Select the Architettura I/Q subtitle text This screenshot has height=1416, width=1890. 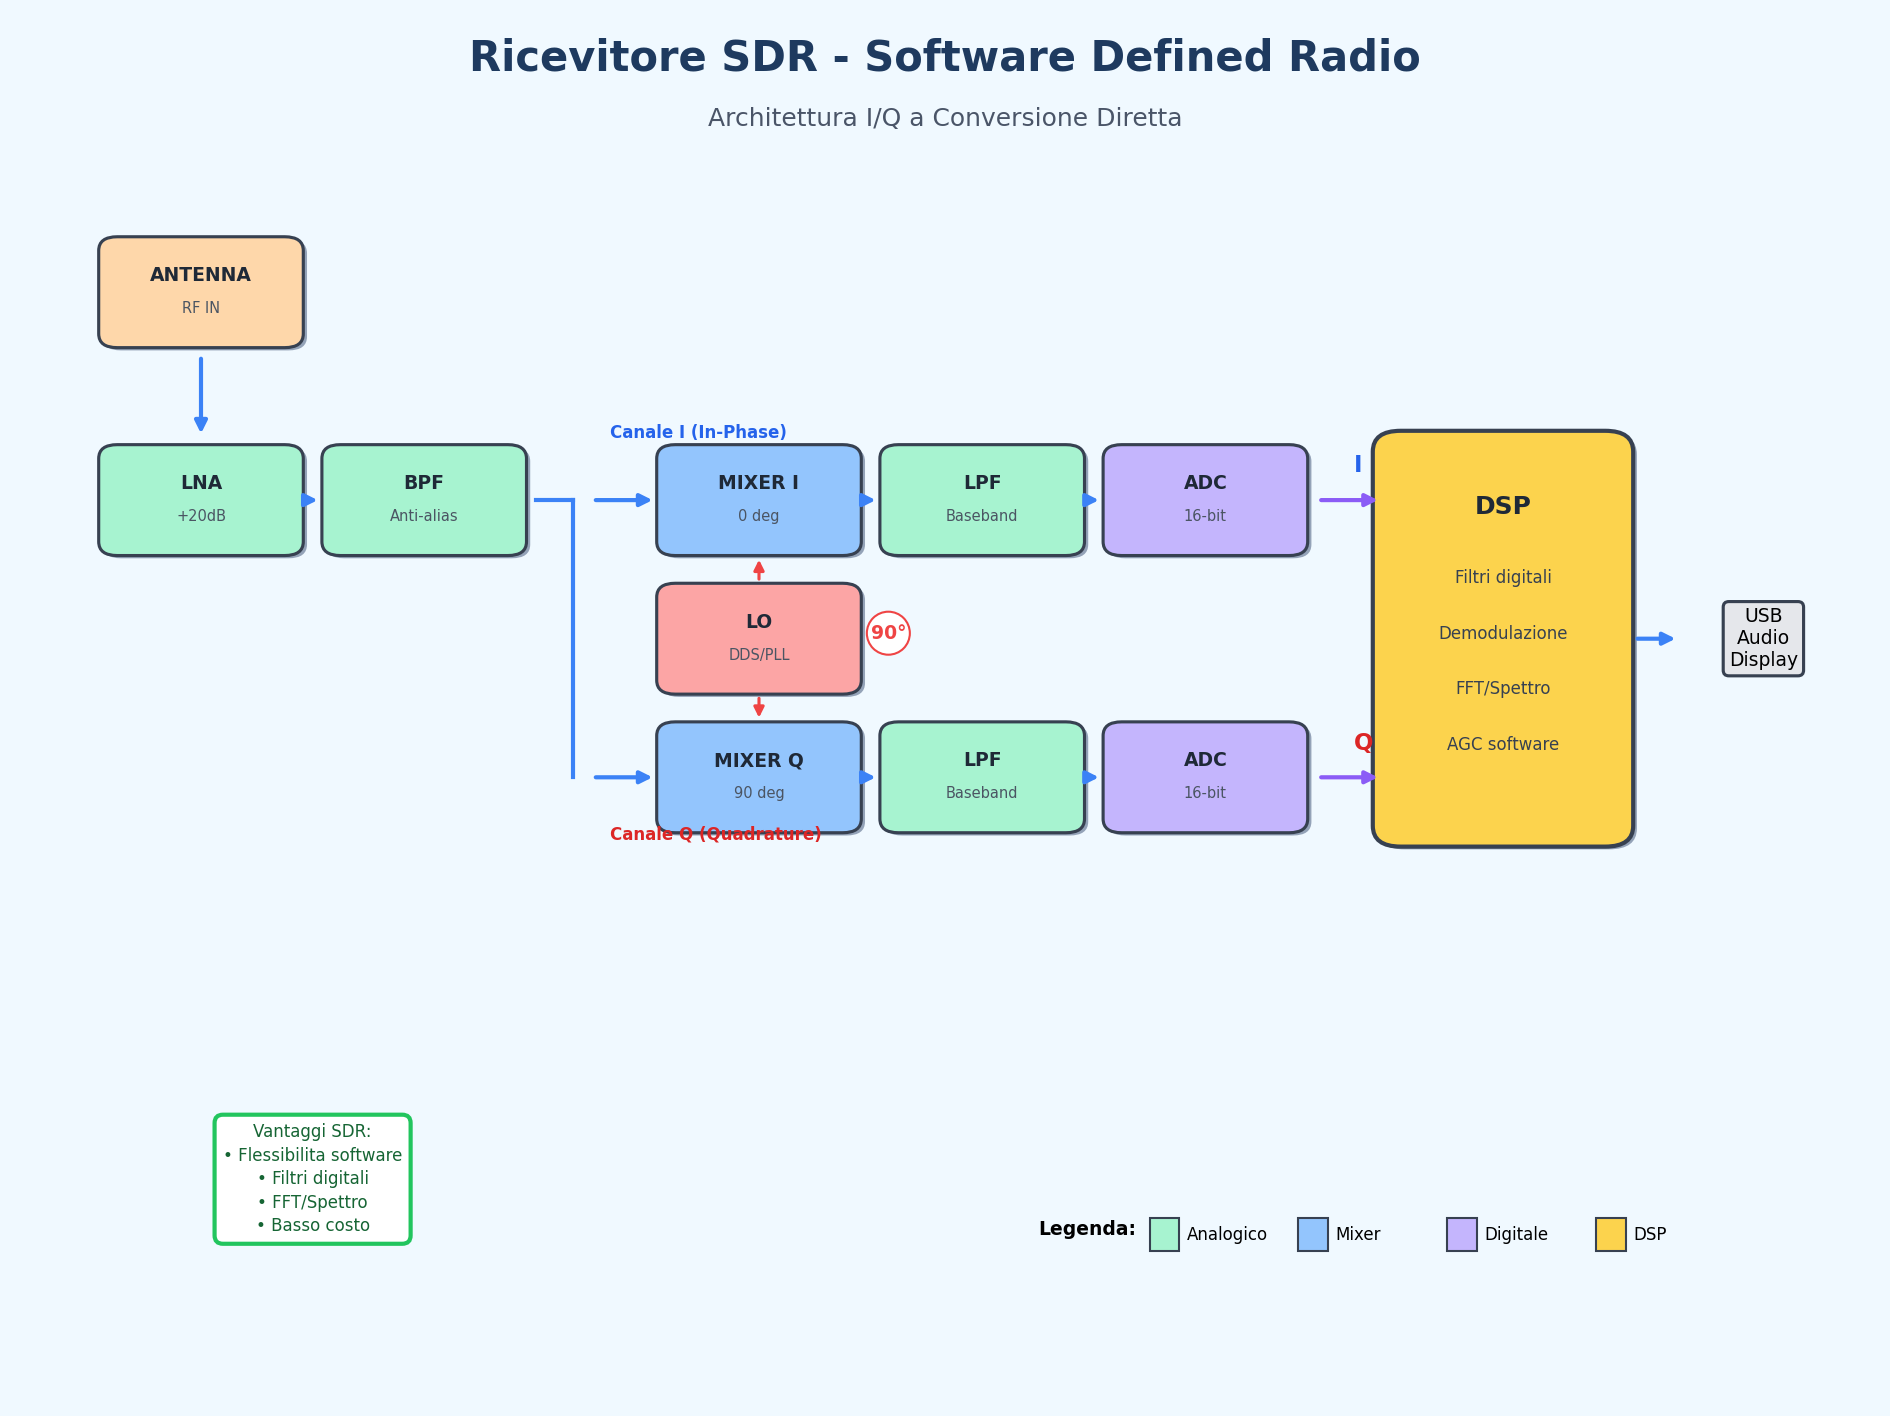944,117
